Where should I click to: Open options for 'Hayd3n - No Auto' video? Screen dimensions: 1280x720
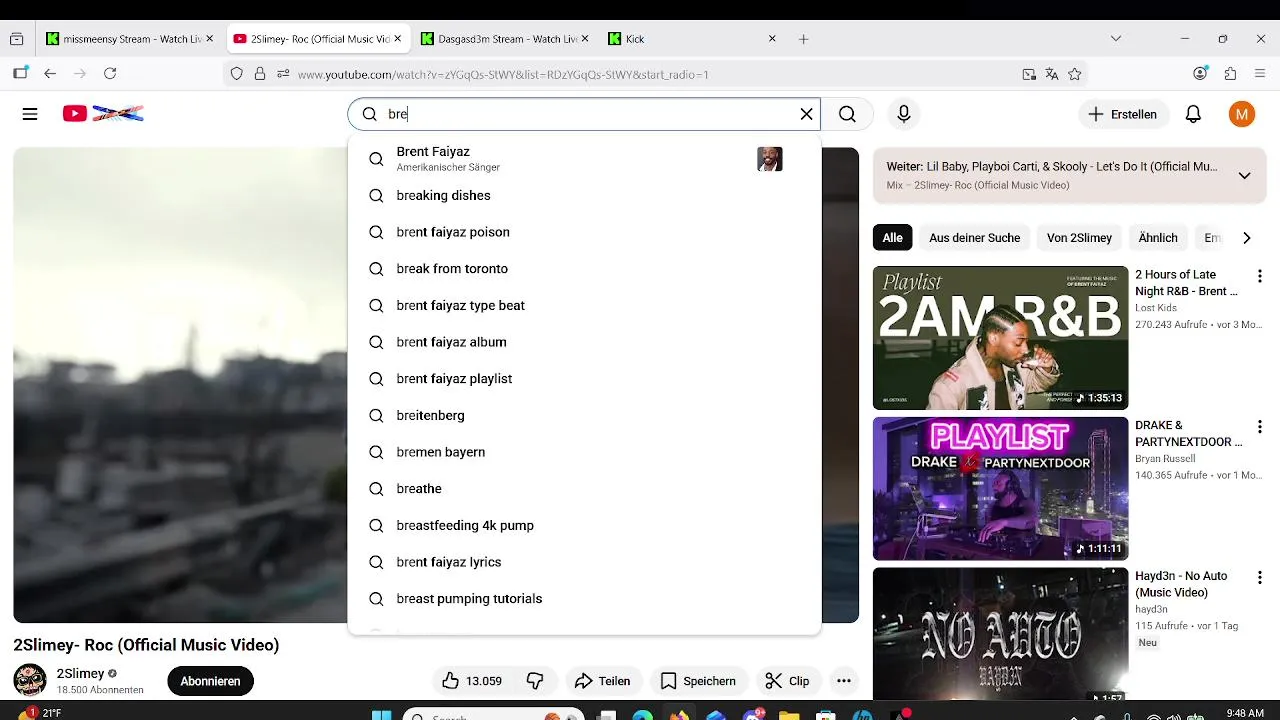pos(1259,578)
